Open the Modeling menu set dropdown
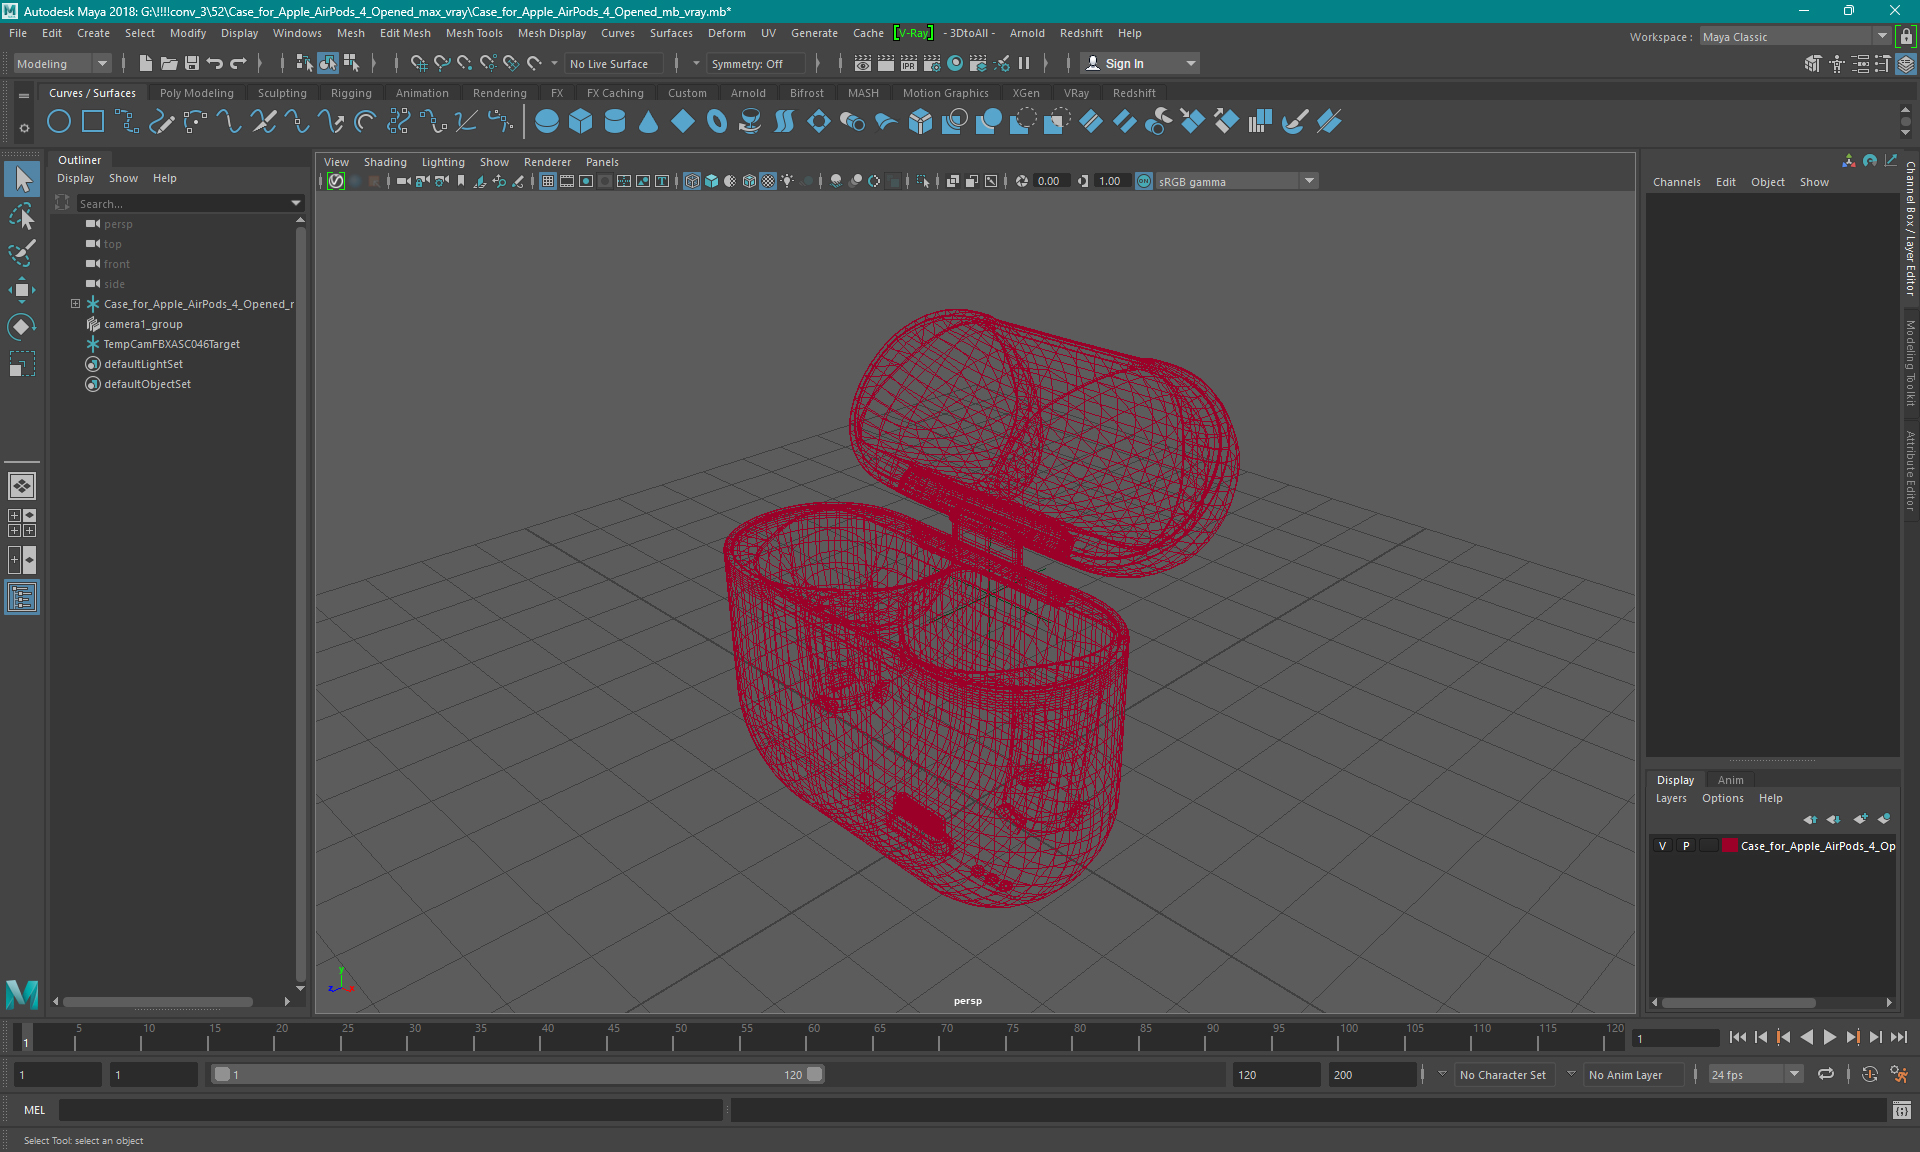The height and width of the screenshot is (1152, 1920). tap(62, 63)
